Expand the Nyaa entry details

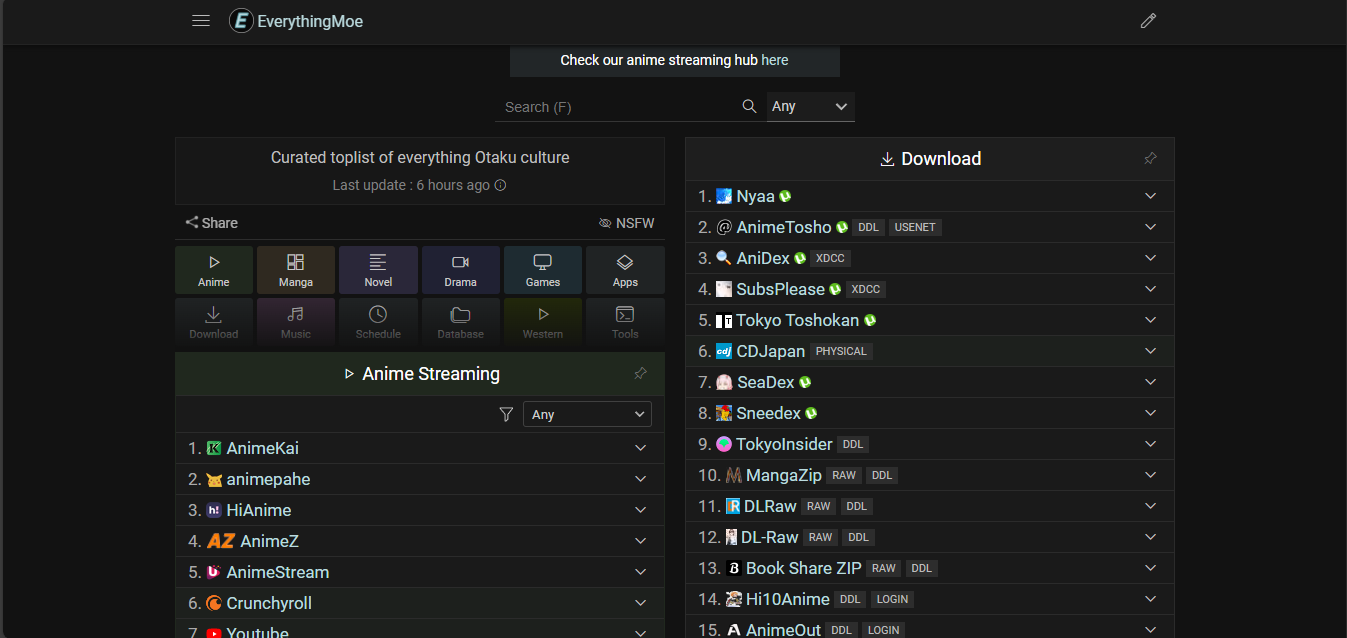point(1151,196)
